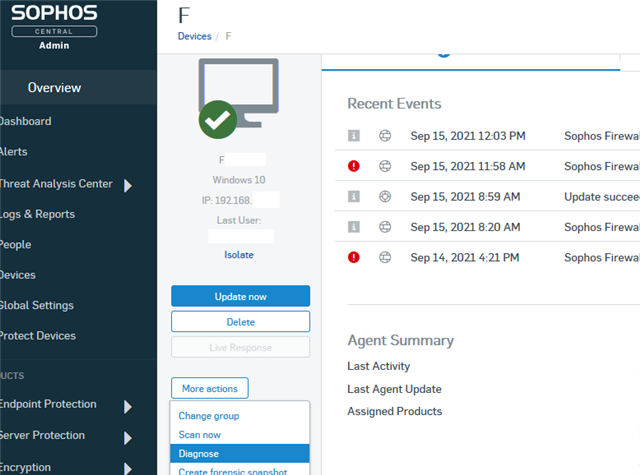Click the Last Agent Update label
640x475 pixels.
[x=394, y=389]
